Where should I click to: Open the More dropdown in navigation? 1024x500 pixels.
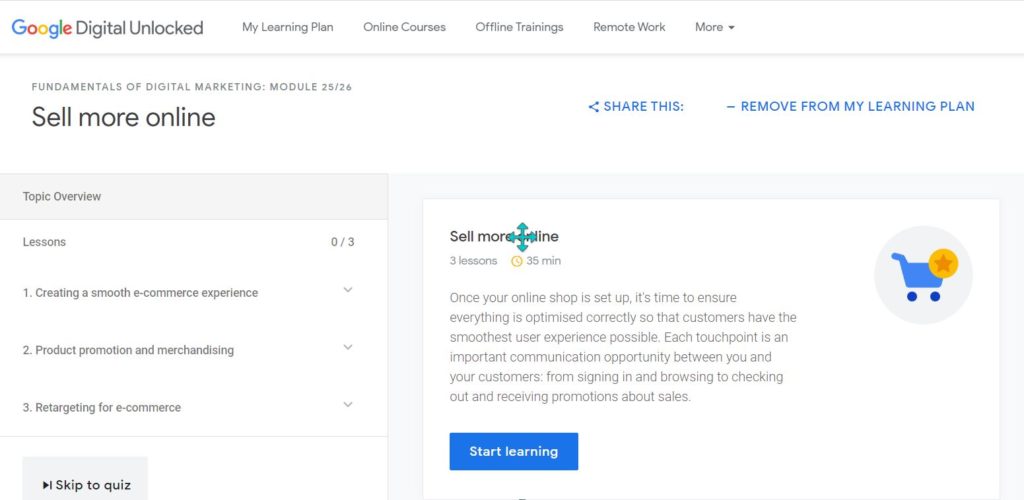point(714,27)
